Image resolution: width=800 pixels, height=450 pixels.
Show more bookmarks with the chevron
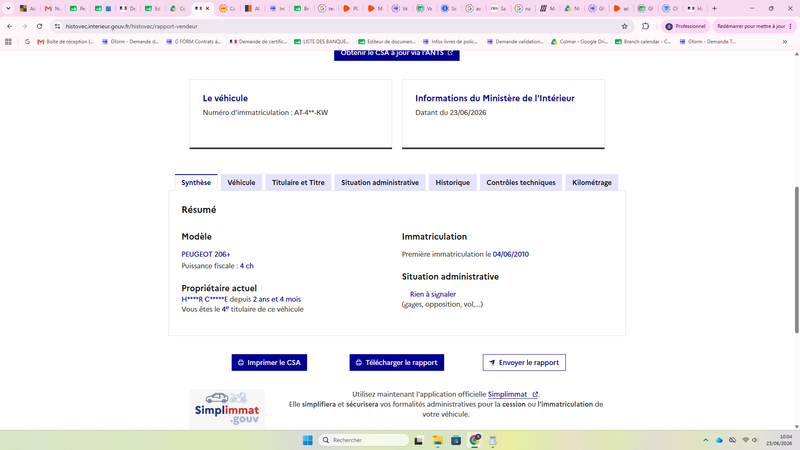tap(785, 42)
